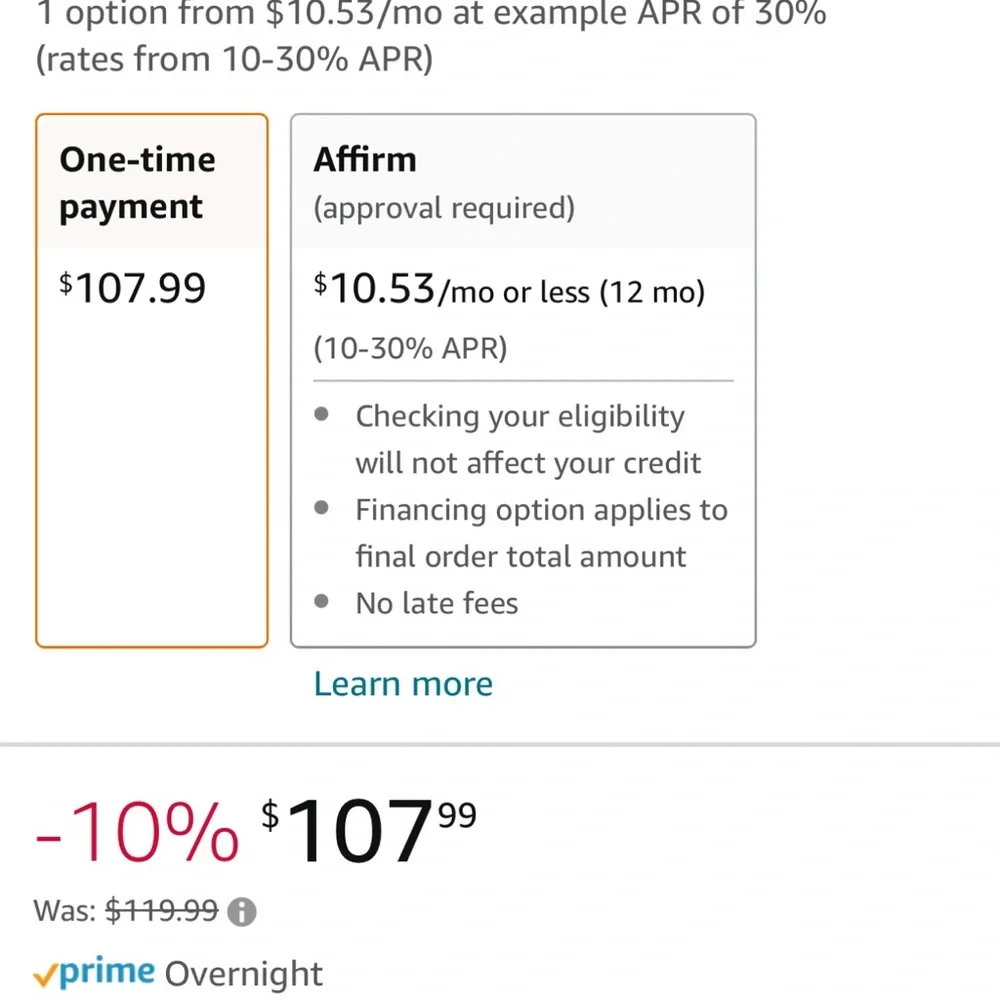This screenshot has height=1000, width=1000.
Task: Click the 1 option from $10.53/mo text
Action: (x=431, y=14)
